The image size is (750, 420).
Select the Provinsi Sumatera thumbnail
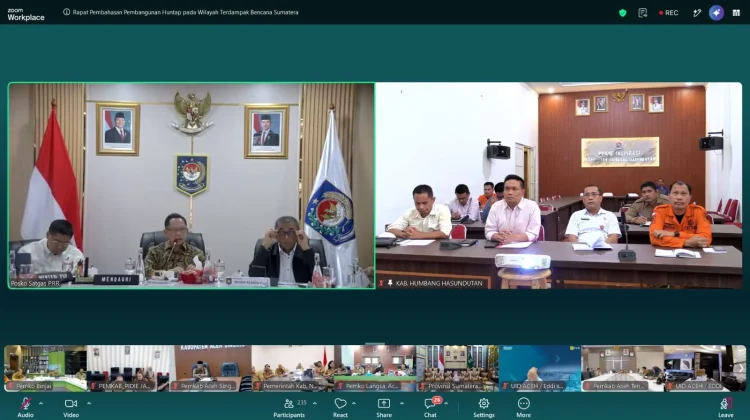pyautogui.click(x=458, y=368)
